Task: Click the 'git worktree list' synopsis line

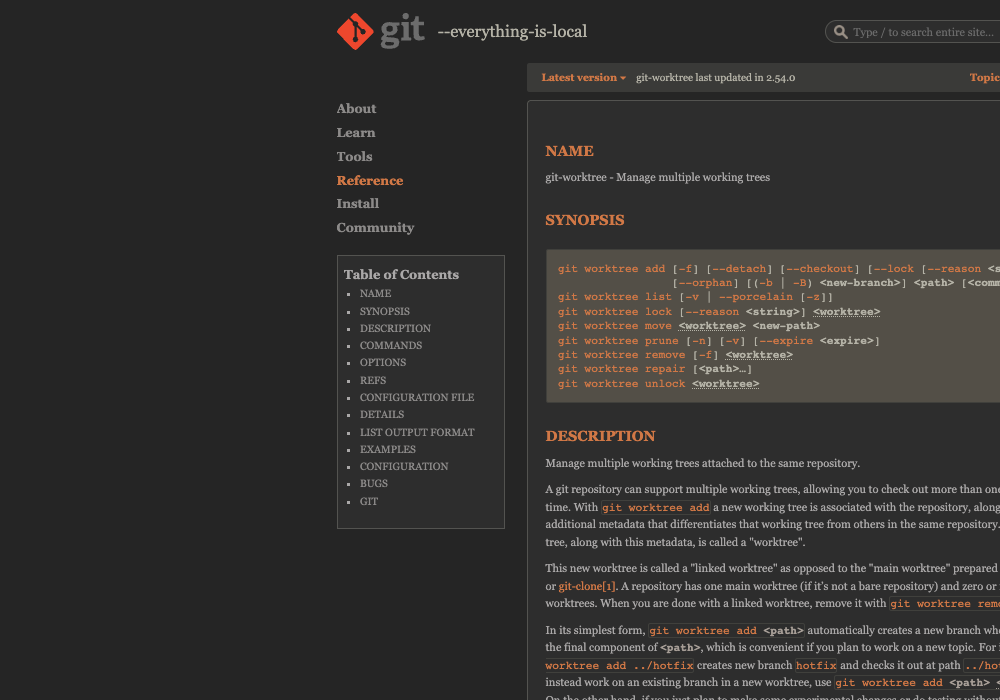Action: pyautogui.click(x=695, y=297)
